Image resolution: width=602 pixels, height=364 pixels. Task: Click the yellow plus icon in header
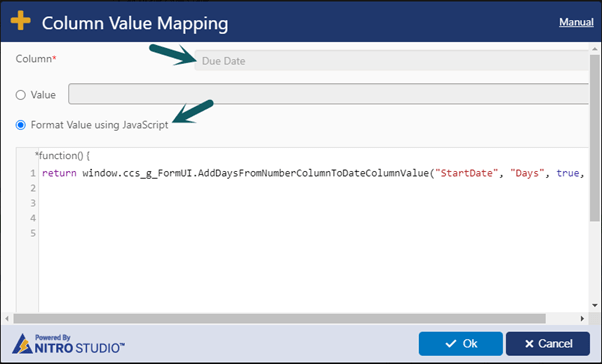[21, 20]
